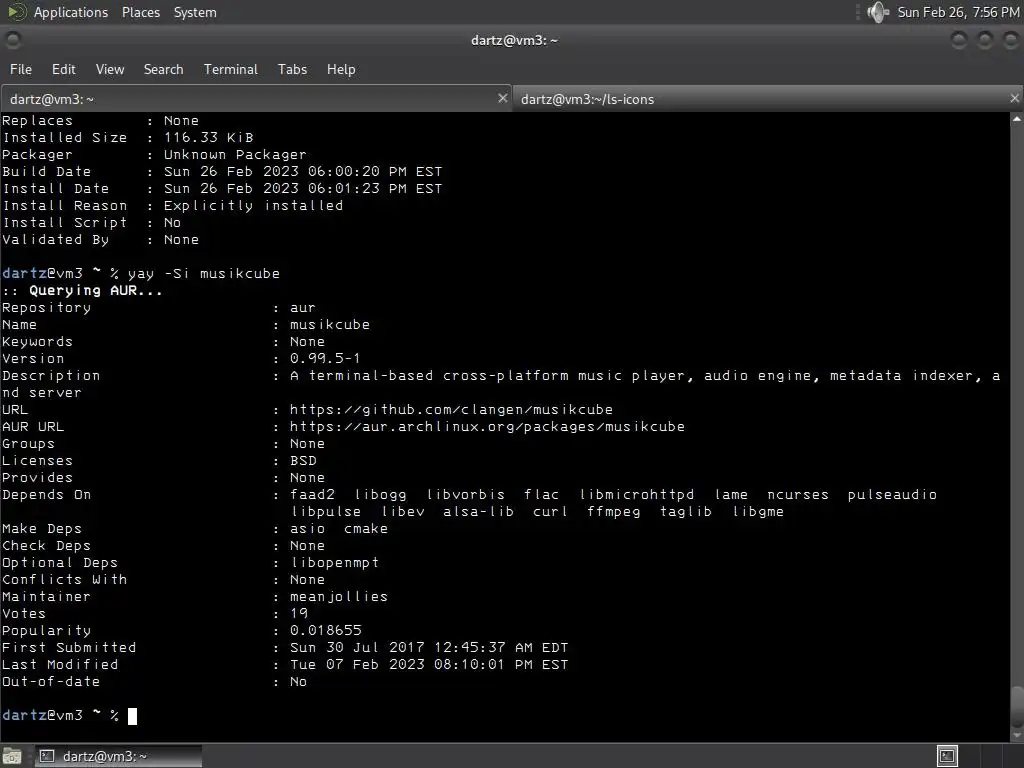Click the maintainer name meanjollies

click(x=339, y=596)
